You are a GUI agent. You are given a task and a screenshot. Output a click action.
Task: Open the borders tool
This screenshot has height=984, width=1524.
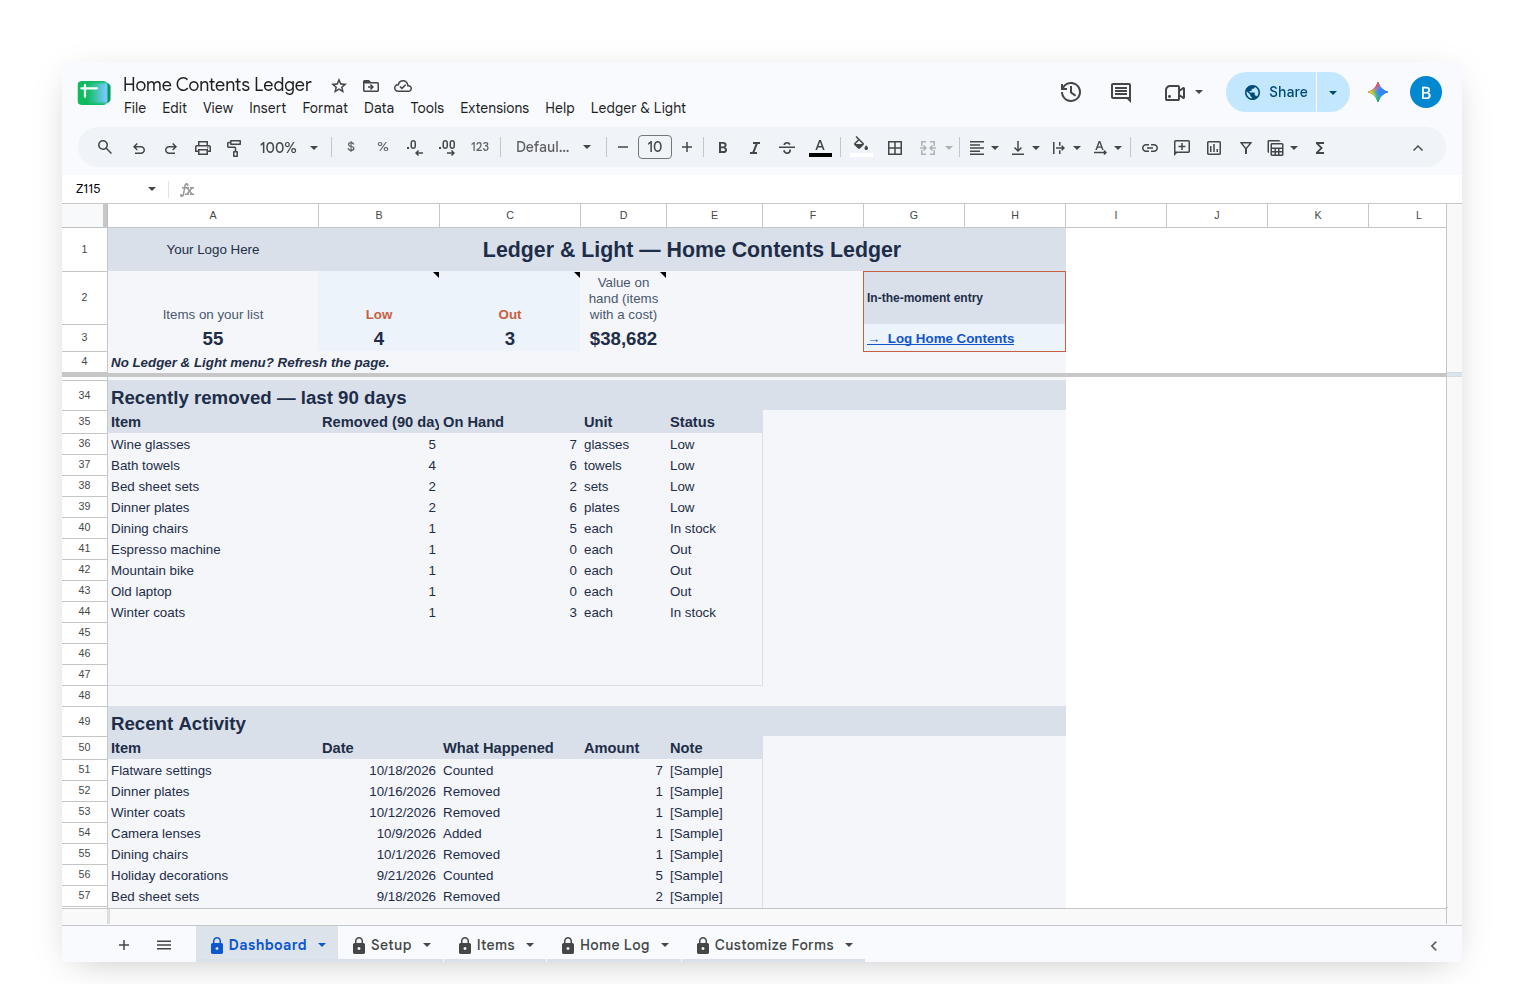point(895,148)
